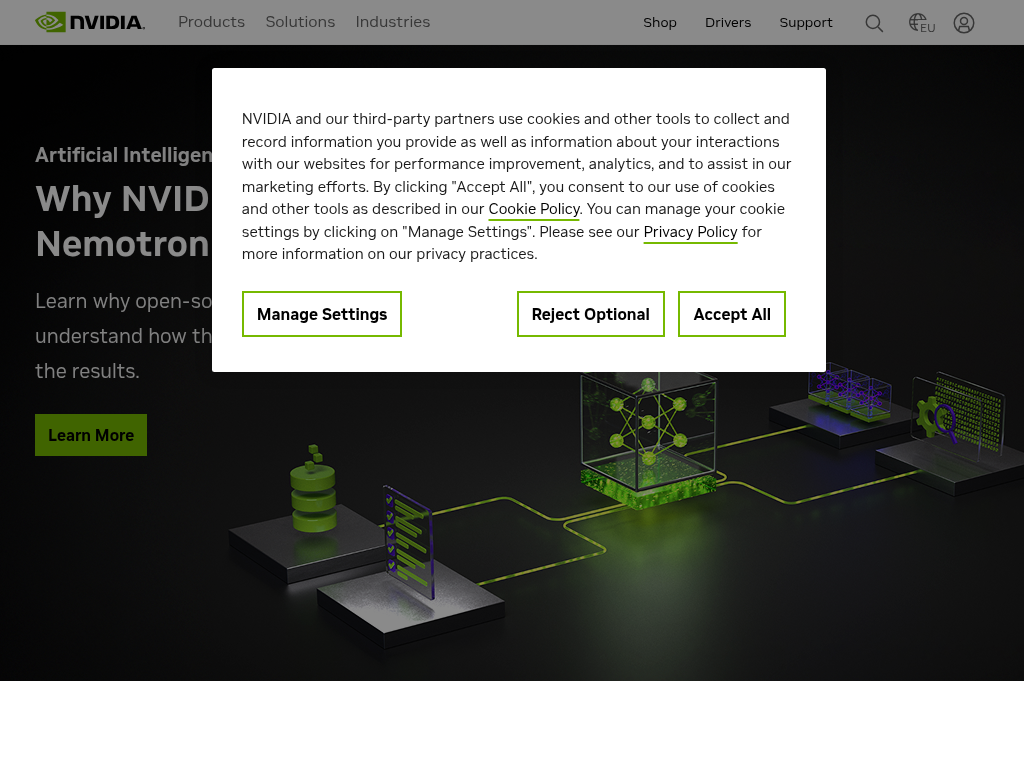Follow the Cookie Policy link

534,209
